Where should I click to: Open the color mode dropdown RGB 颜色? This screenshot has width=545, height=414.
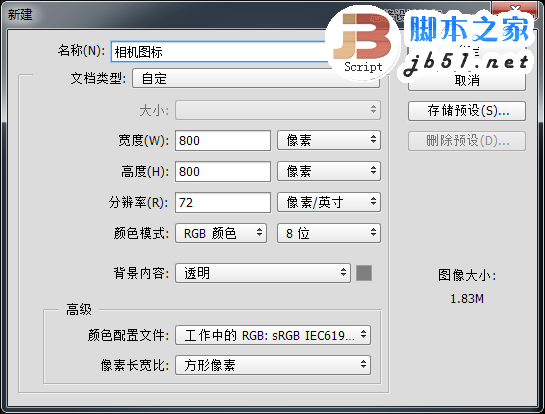coord(221,233)
